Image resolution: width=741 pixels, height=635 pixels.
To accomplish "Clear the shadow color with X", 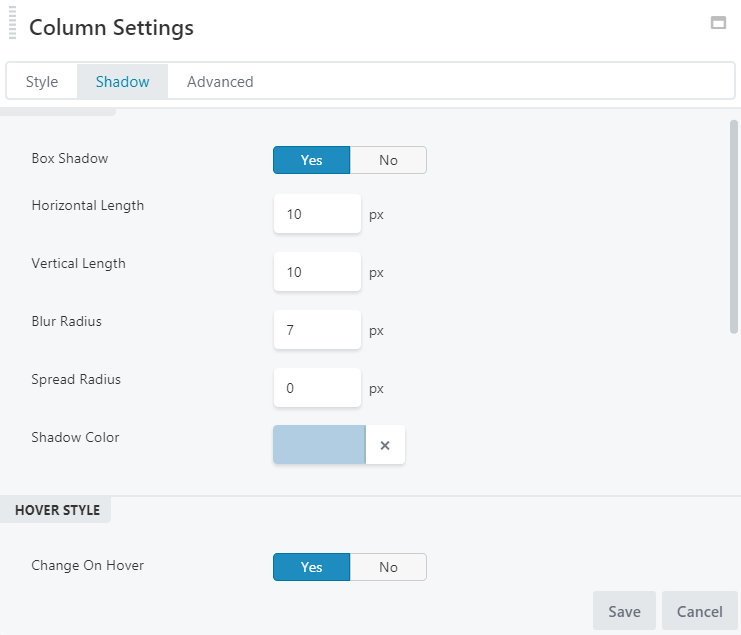I will coord(385,445).
